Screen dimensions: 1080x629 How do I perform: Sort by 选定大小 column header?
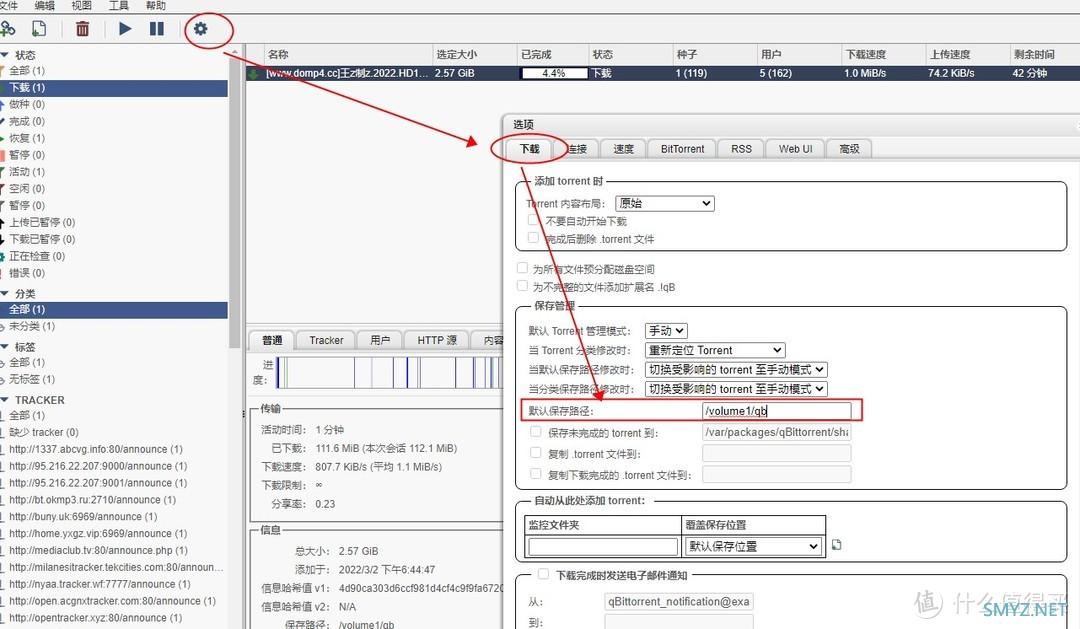475,54
